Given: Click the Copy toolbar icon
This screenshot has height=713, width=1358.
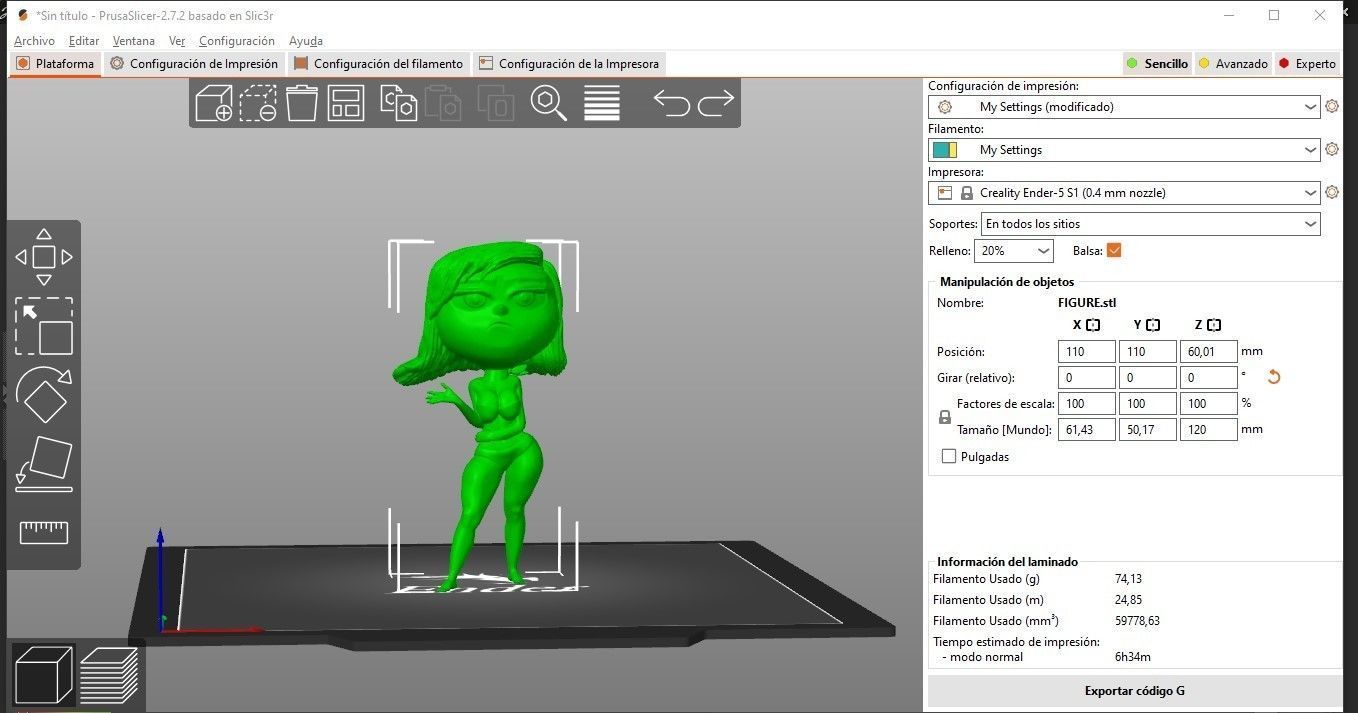Looking at the screenshot, I should point(399,103).
